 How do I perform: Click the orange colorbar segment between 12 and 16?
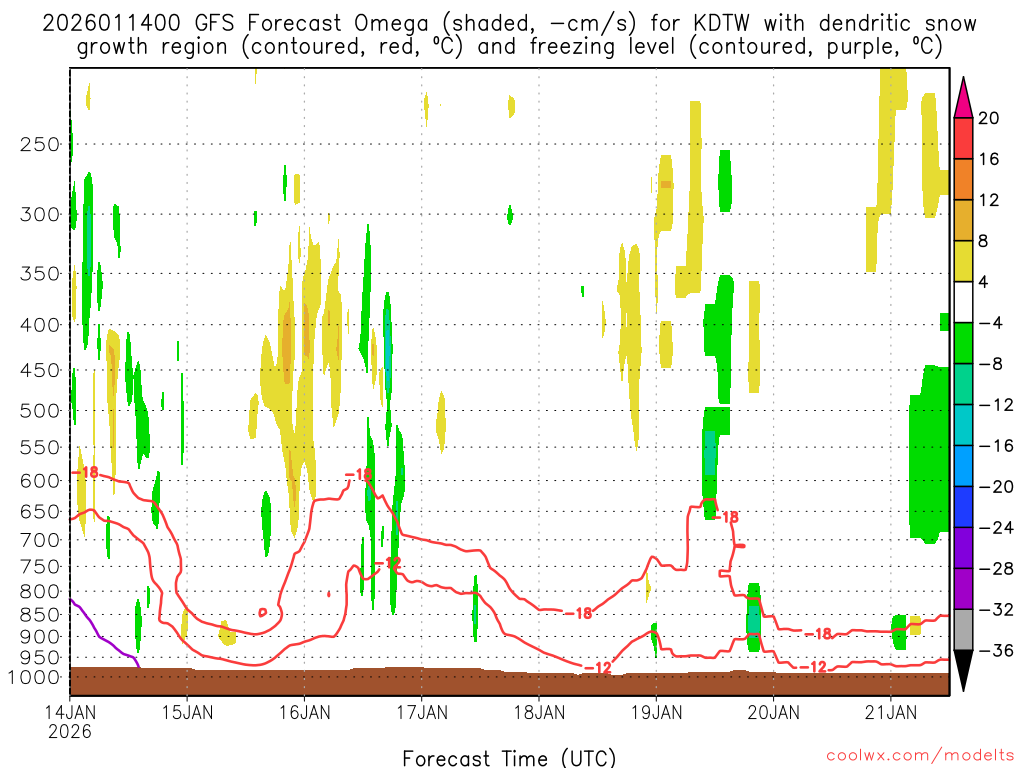[x=963, y=180]
